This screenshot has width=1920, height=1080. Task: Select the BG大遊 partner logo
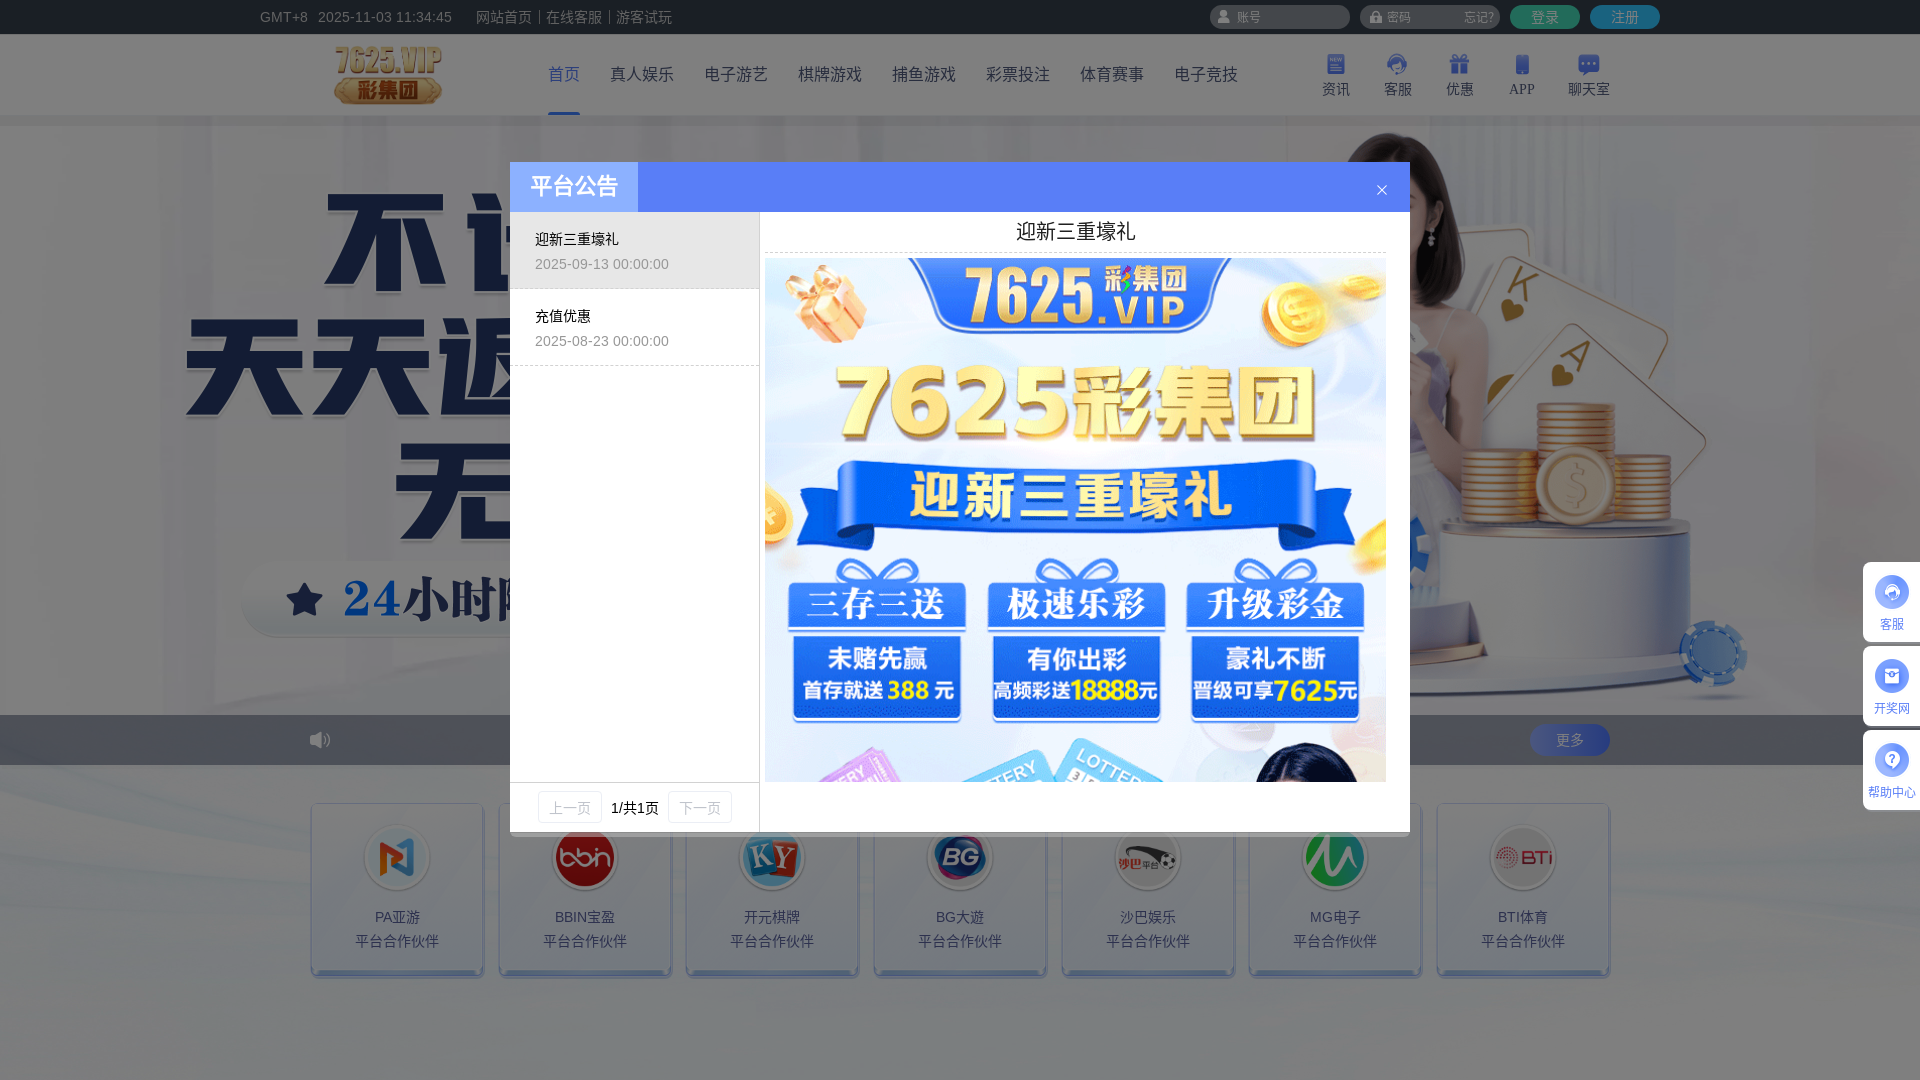tap(960, 860)
